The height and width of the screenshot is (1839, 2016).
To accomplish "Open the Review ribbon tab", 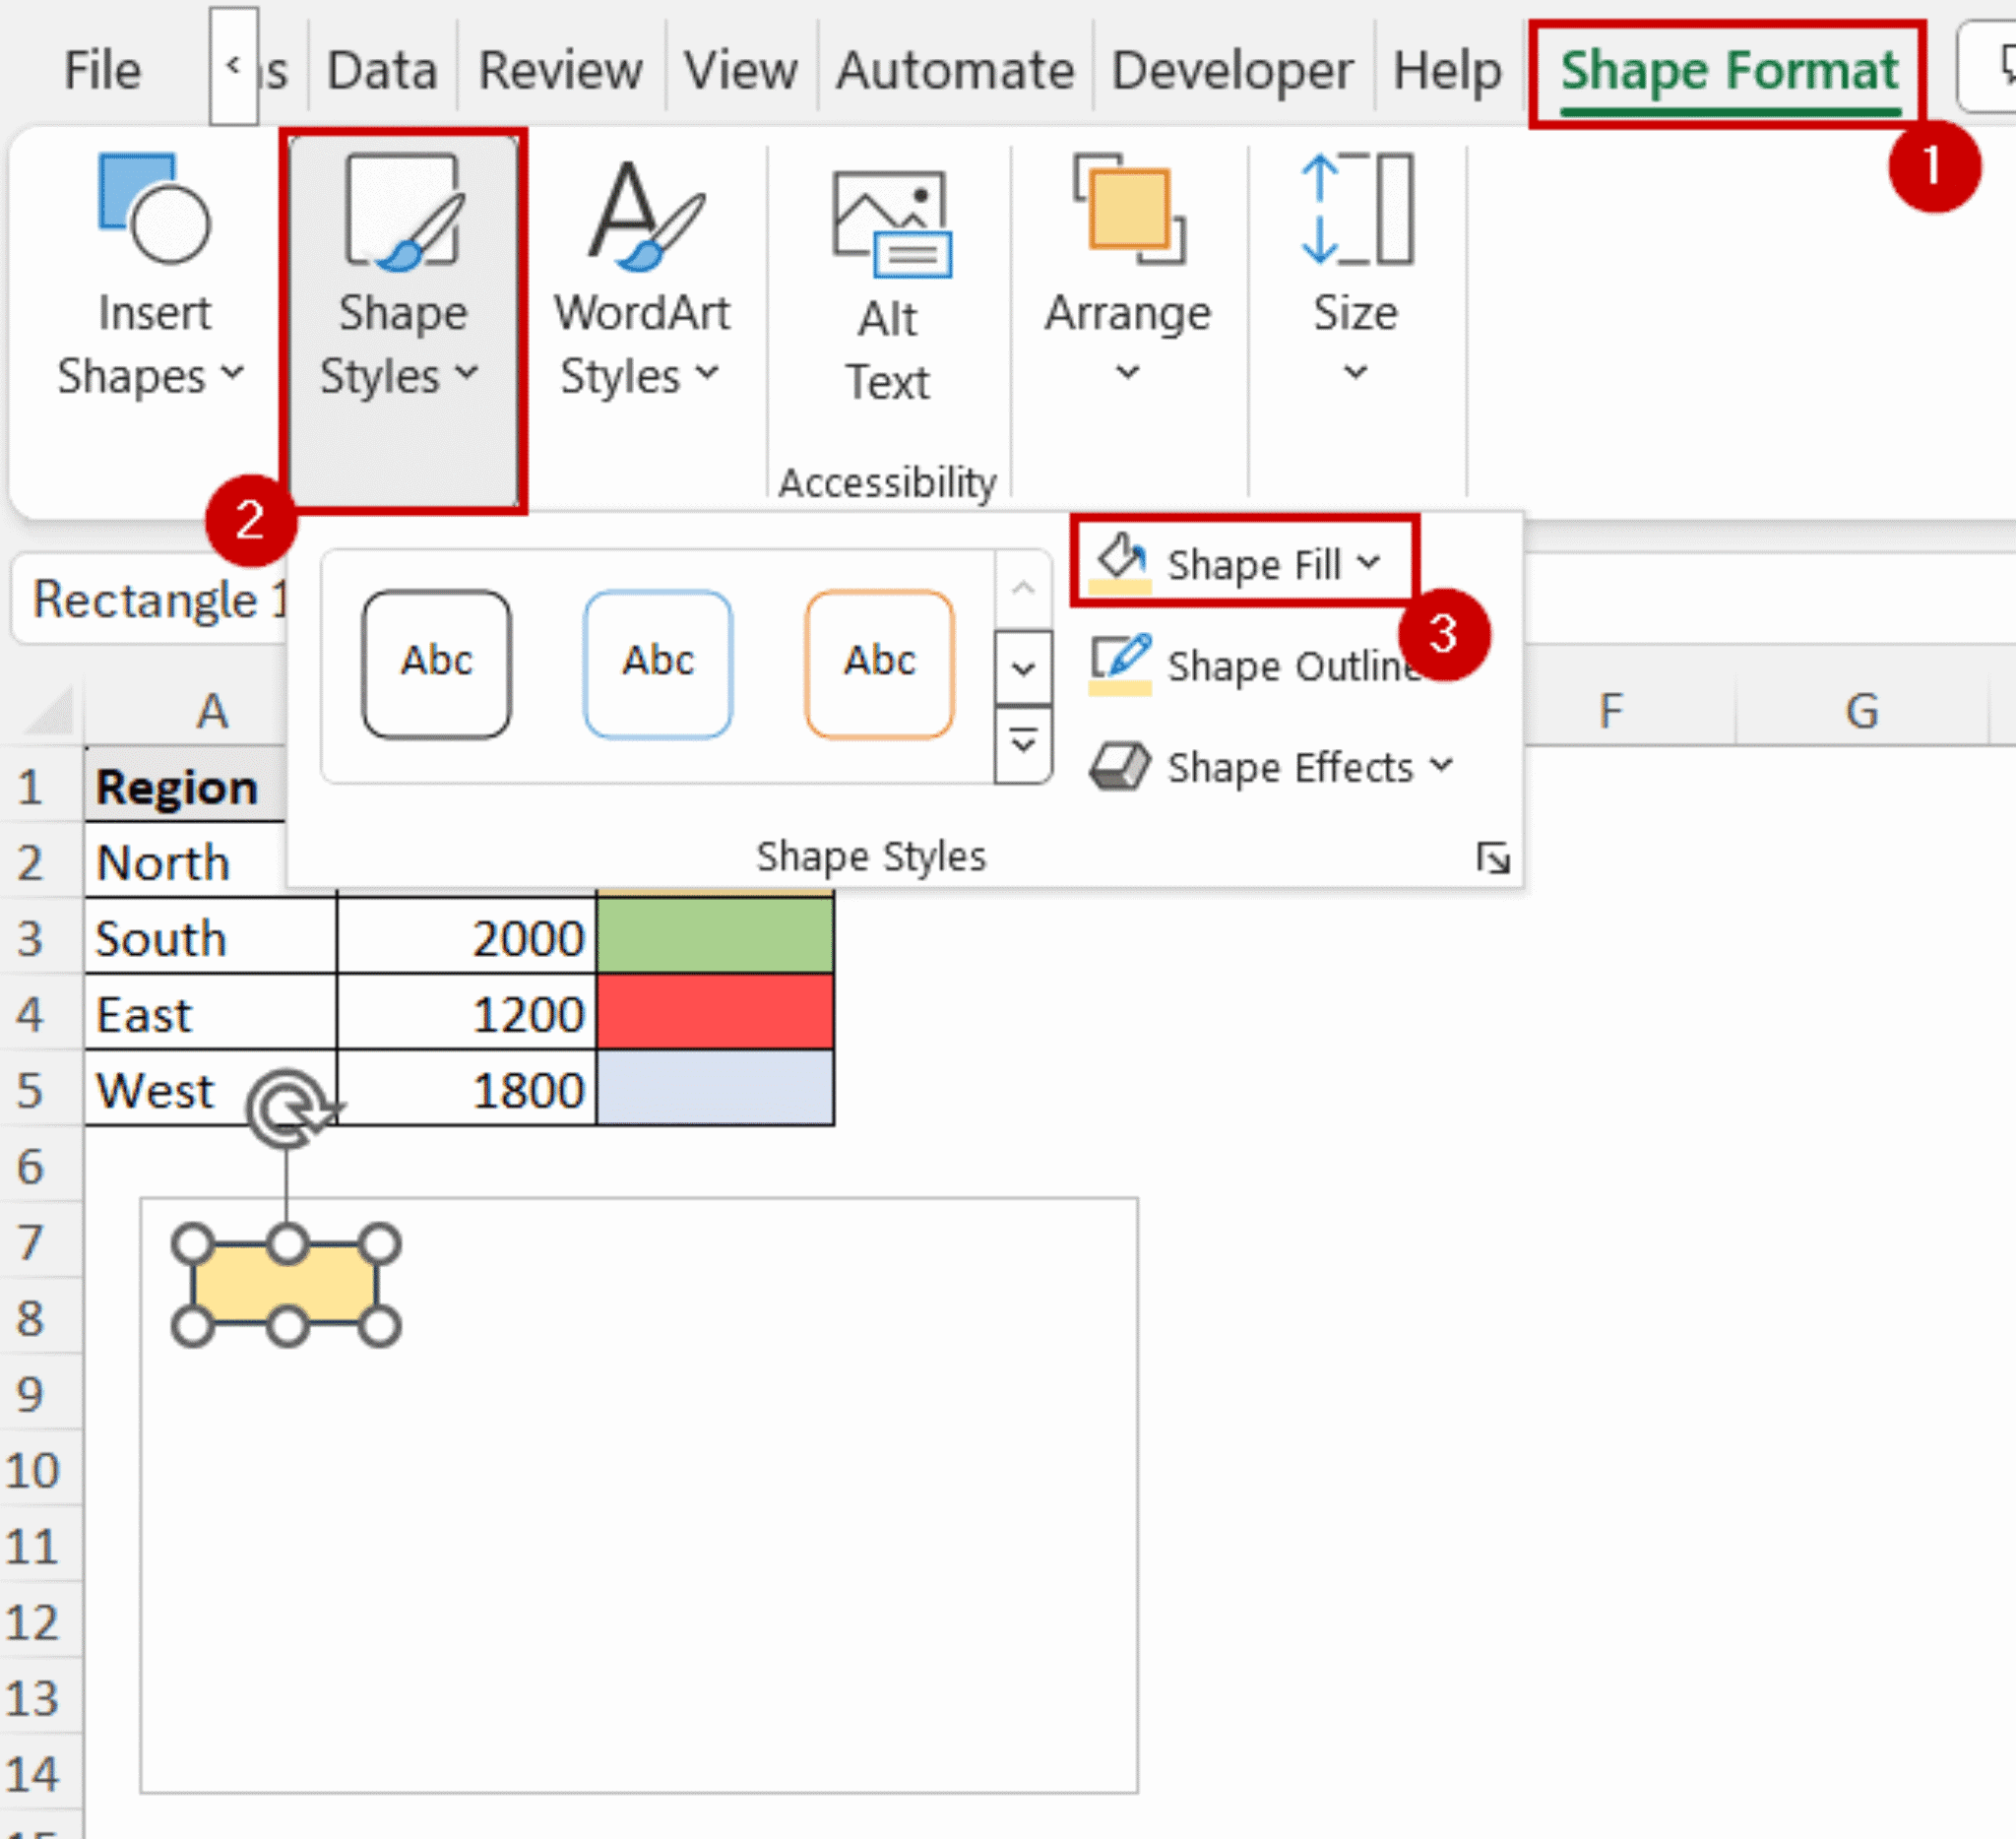I will pyautogui.click(x=560, y=69).
